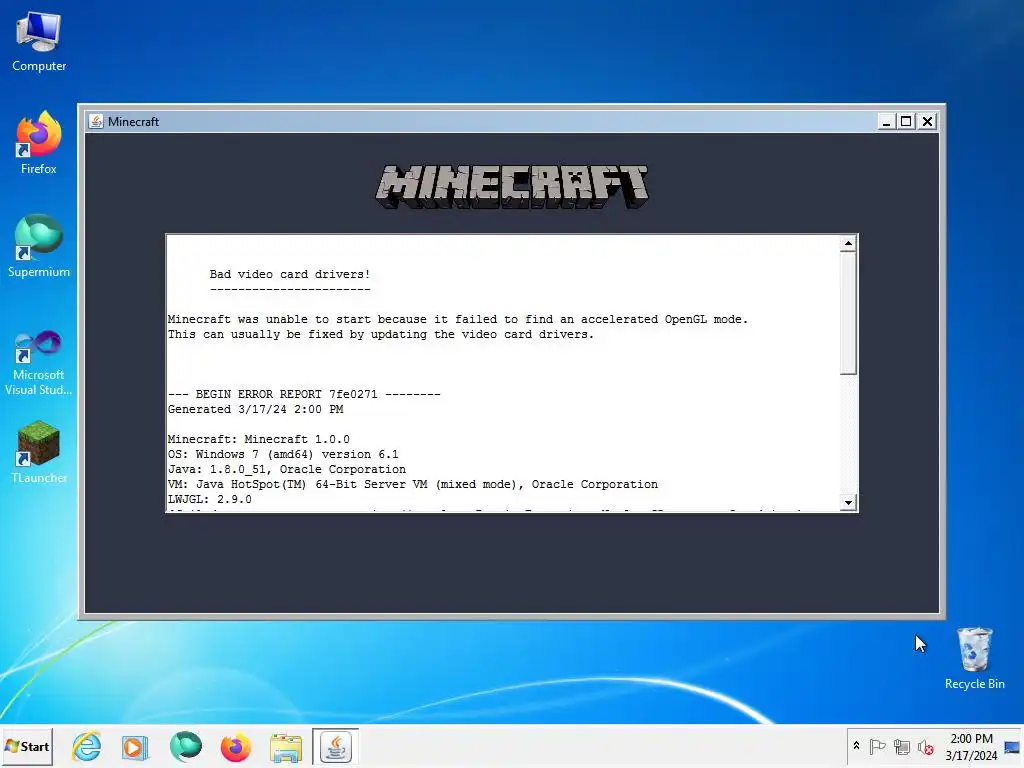Click the 'VM: Java HotSpot(TM)' line

[x=413, y=485]
